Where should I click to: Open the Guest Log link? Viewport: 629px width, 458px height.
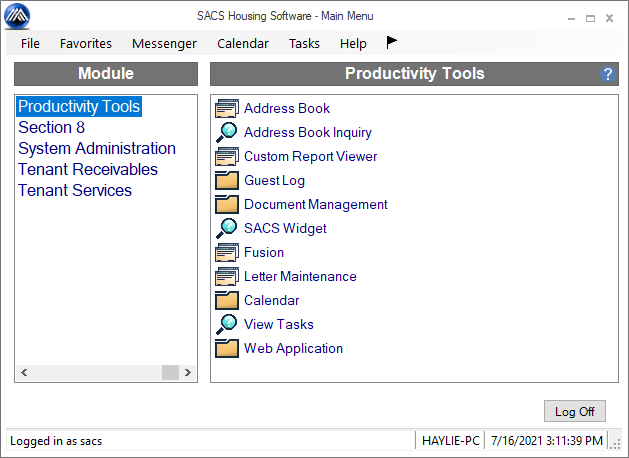click(274, 180)
